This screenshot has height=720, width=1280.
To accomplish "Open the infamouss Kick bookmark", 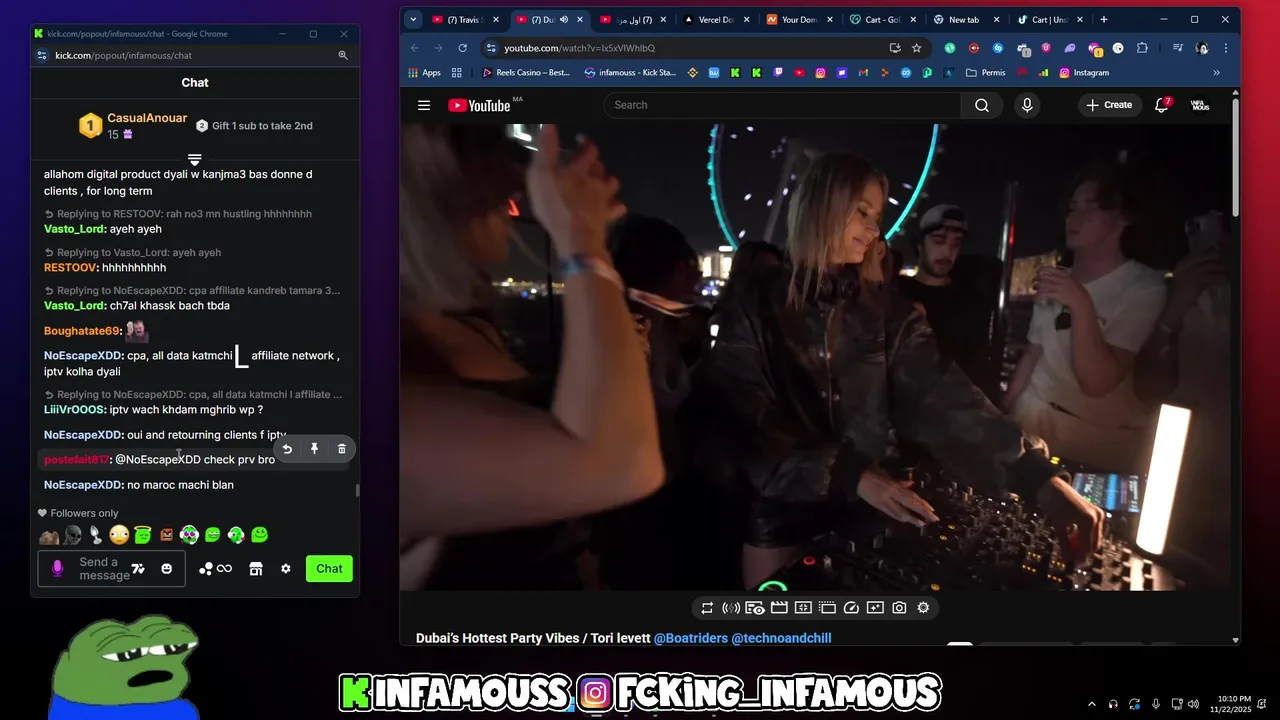I will 630,73.
